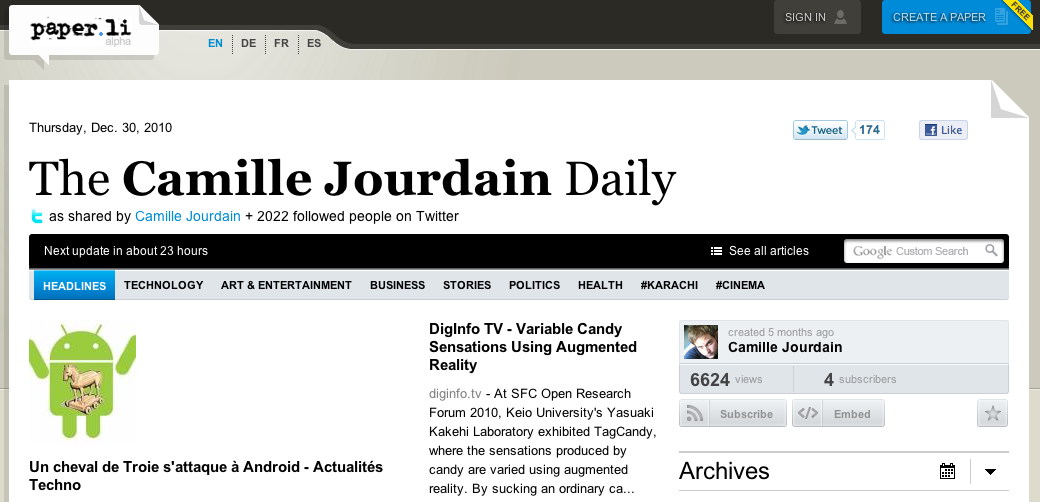Open the Art & Entertainment tab
Image resolution: width=1040 pixels, height=502 pixels.
(286, 285)
